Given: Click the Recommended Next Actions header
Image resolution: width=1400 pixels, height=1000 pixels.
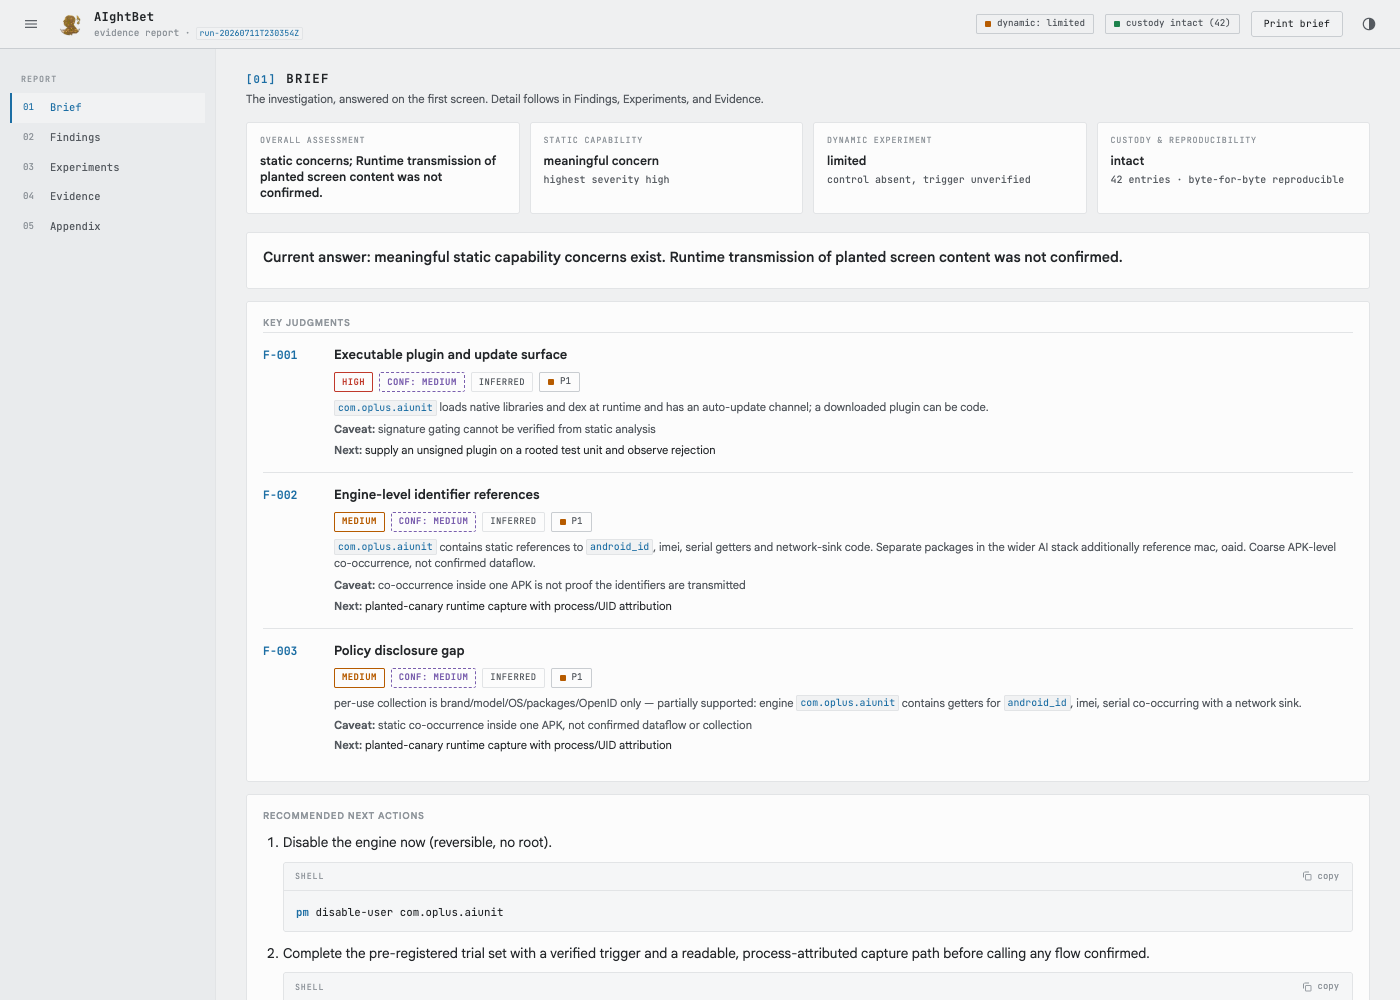Looking at the screenshot, I should (343, 816).
